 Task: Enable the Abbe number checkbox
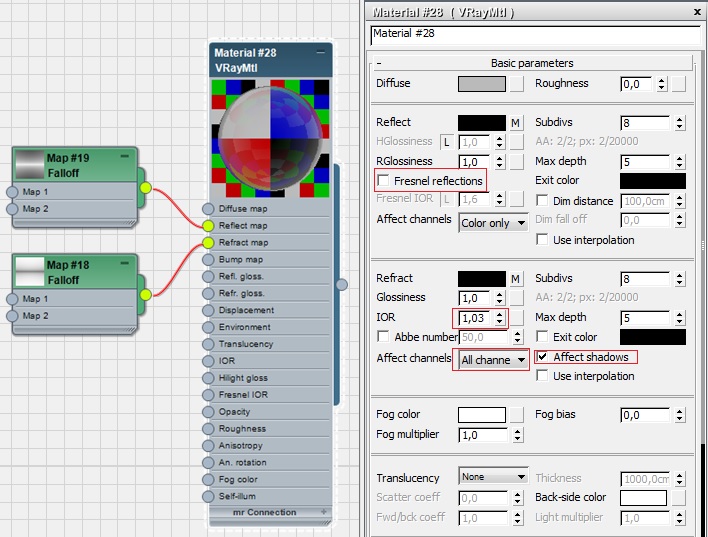click(x=383, y=336)
